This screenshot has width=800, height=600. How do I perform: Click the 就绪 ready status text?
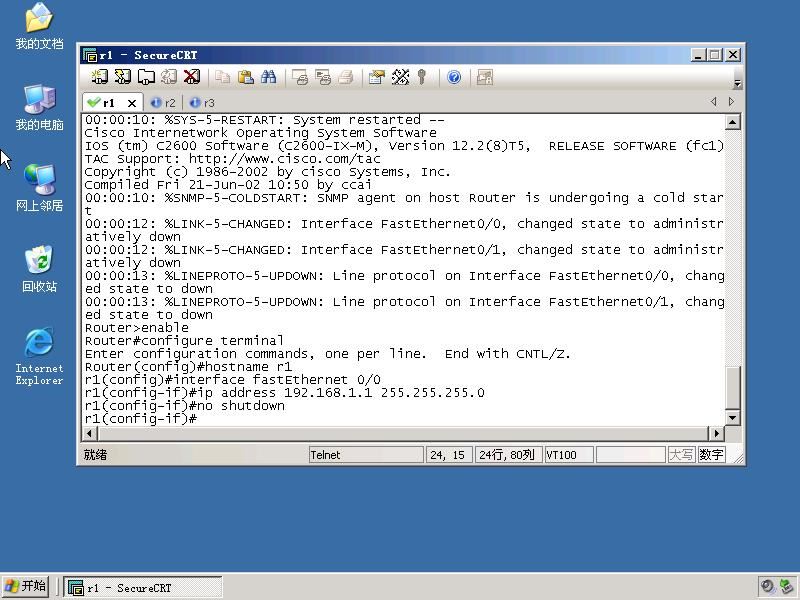click(95, 455)
